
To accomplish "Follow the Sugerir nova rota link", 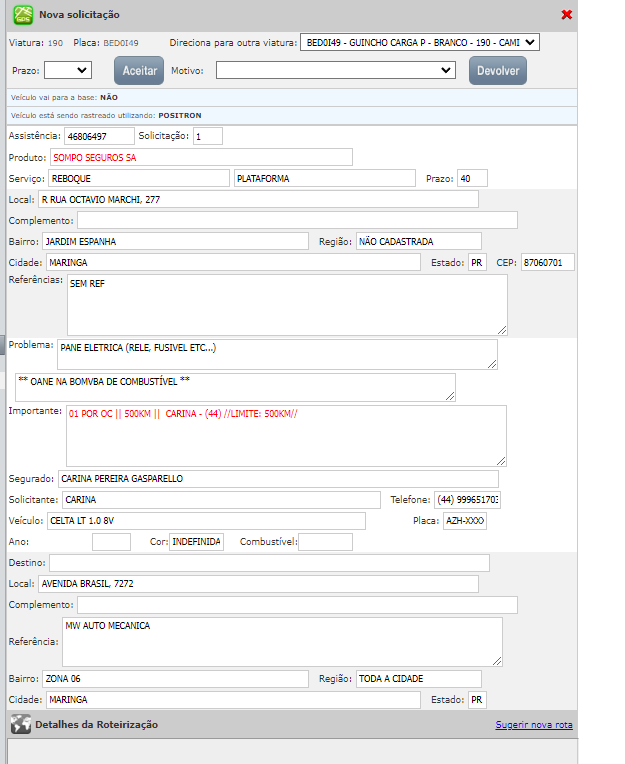I will (533, 725).
